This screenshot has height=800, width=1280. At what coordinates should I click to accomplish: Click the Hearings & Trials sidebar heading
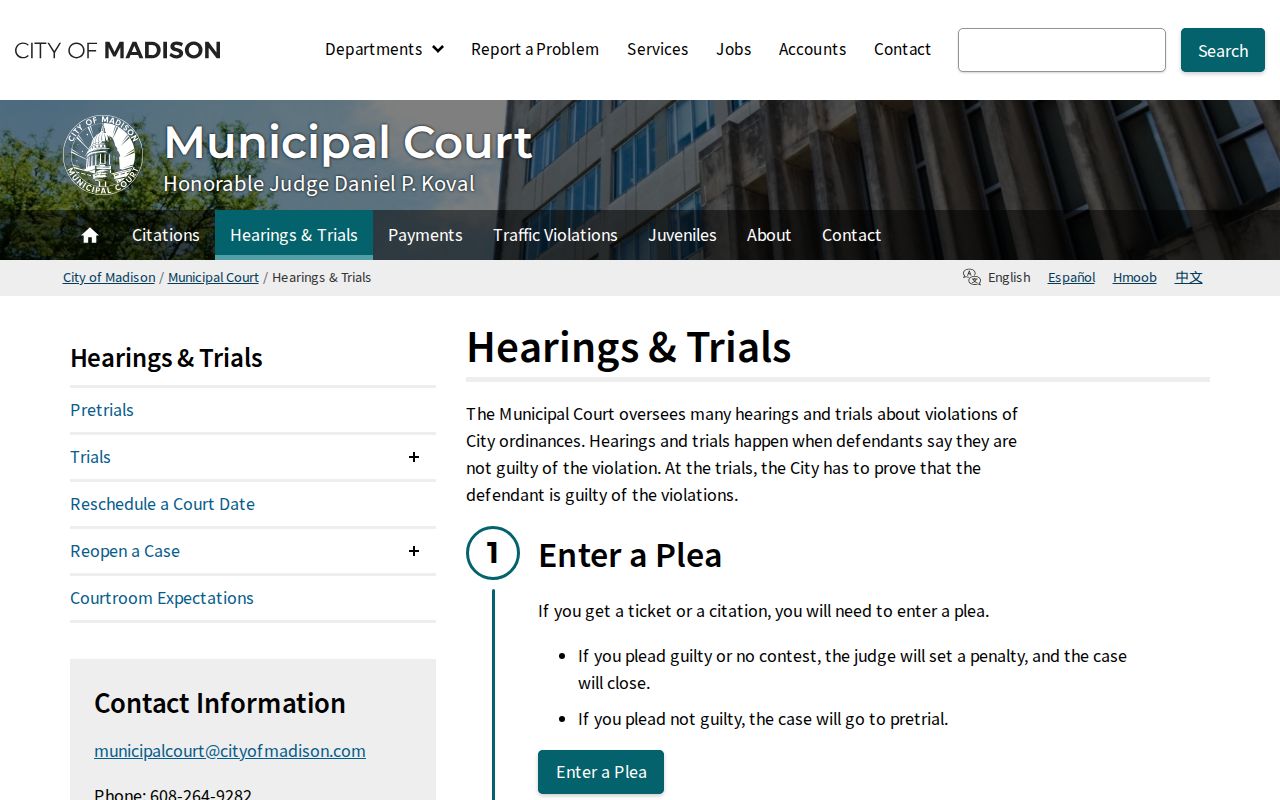[x=166, y=358]
